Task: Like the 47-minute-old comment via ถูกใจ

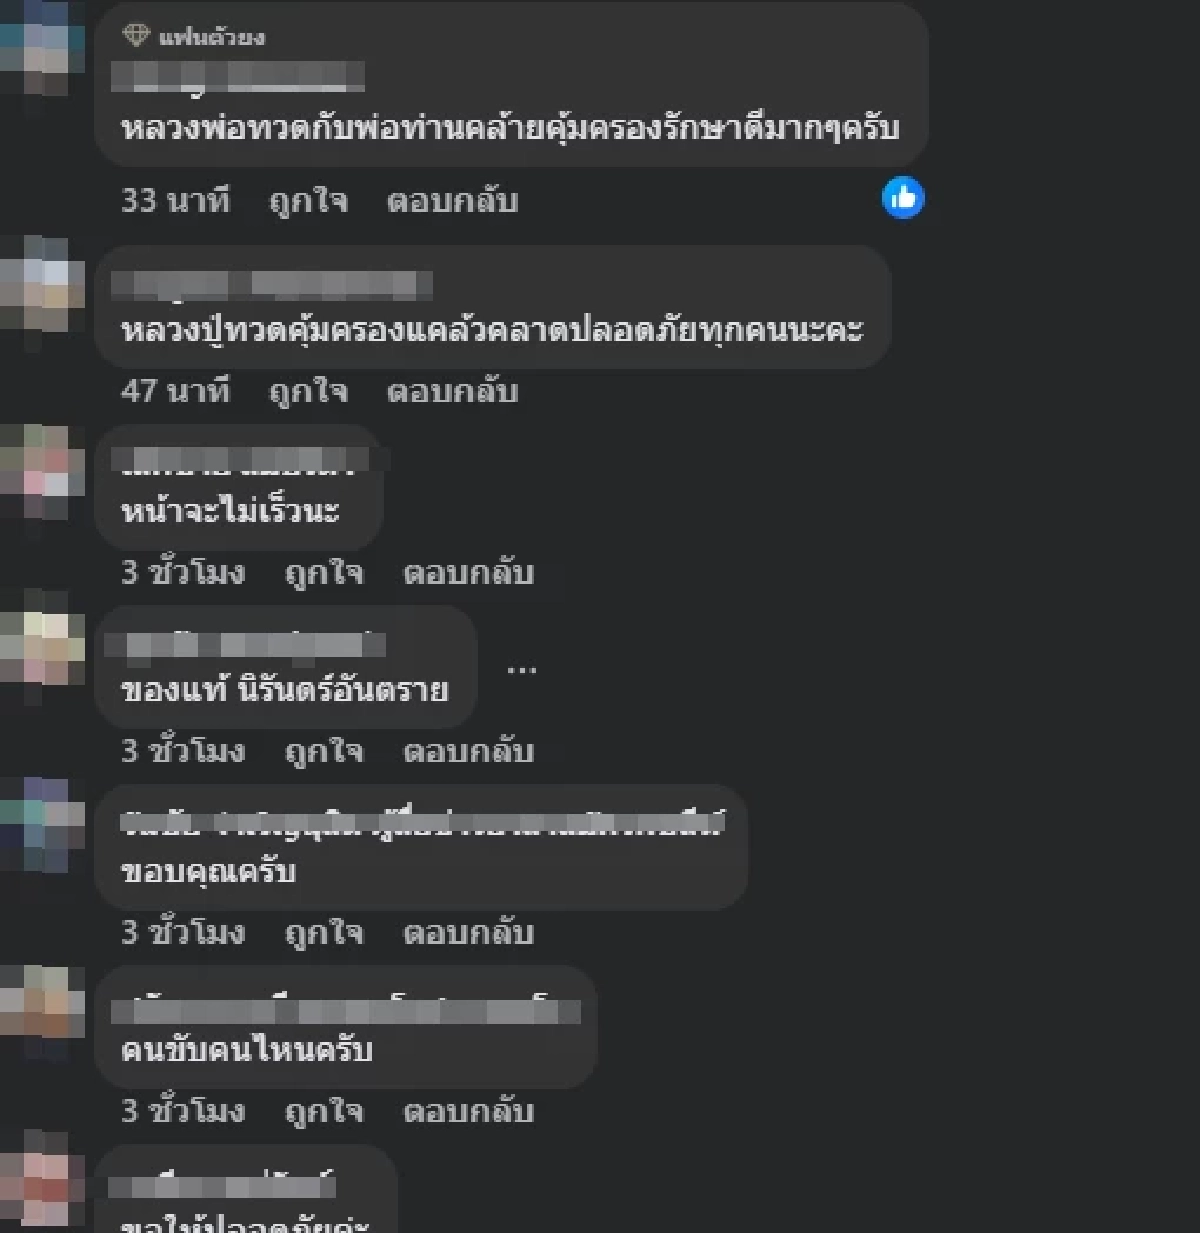Action: 309,391
